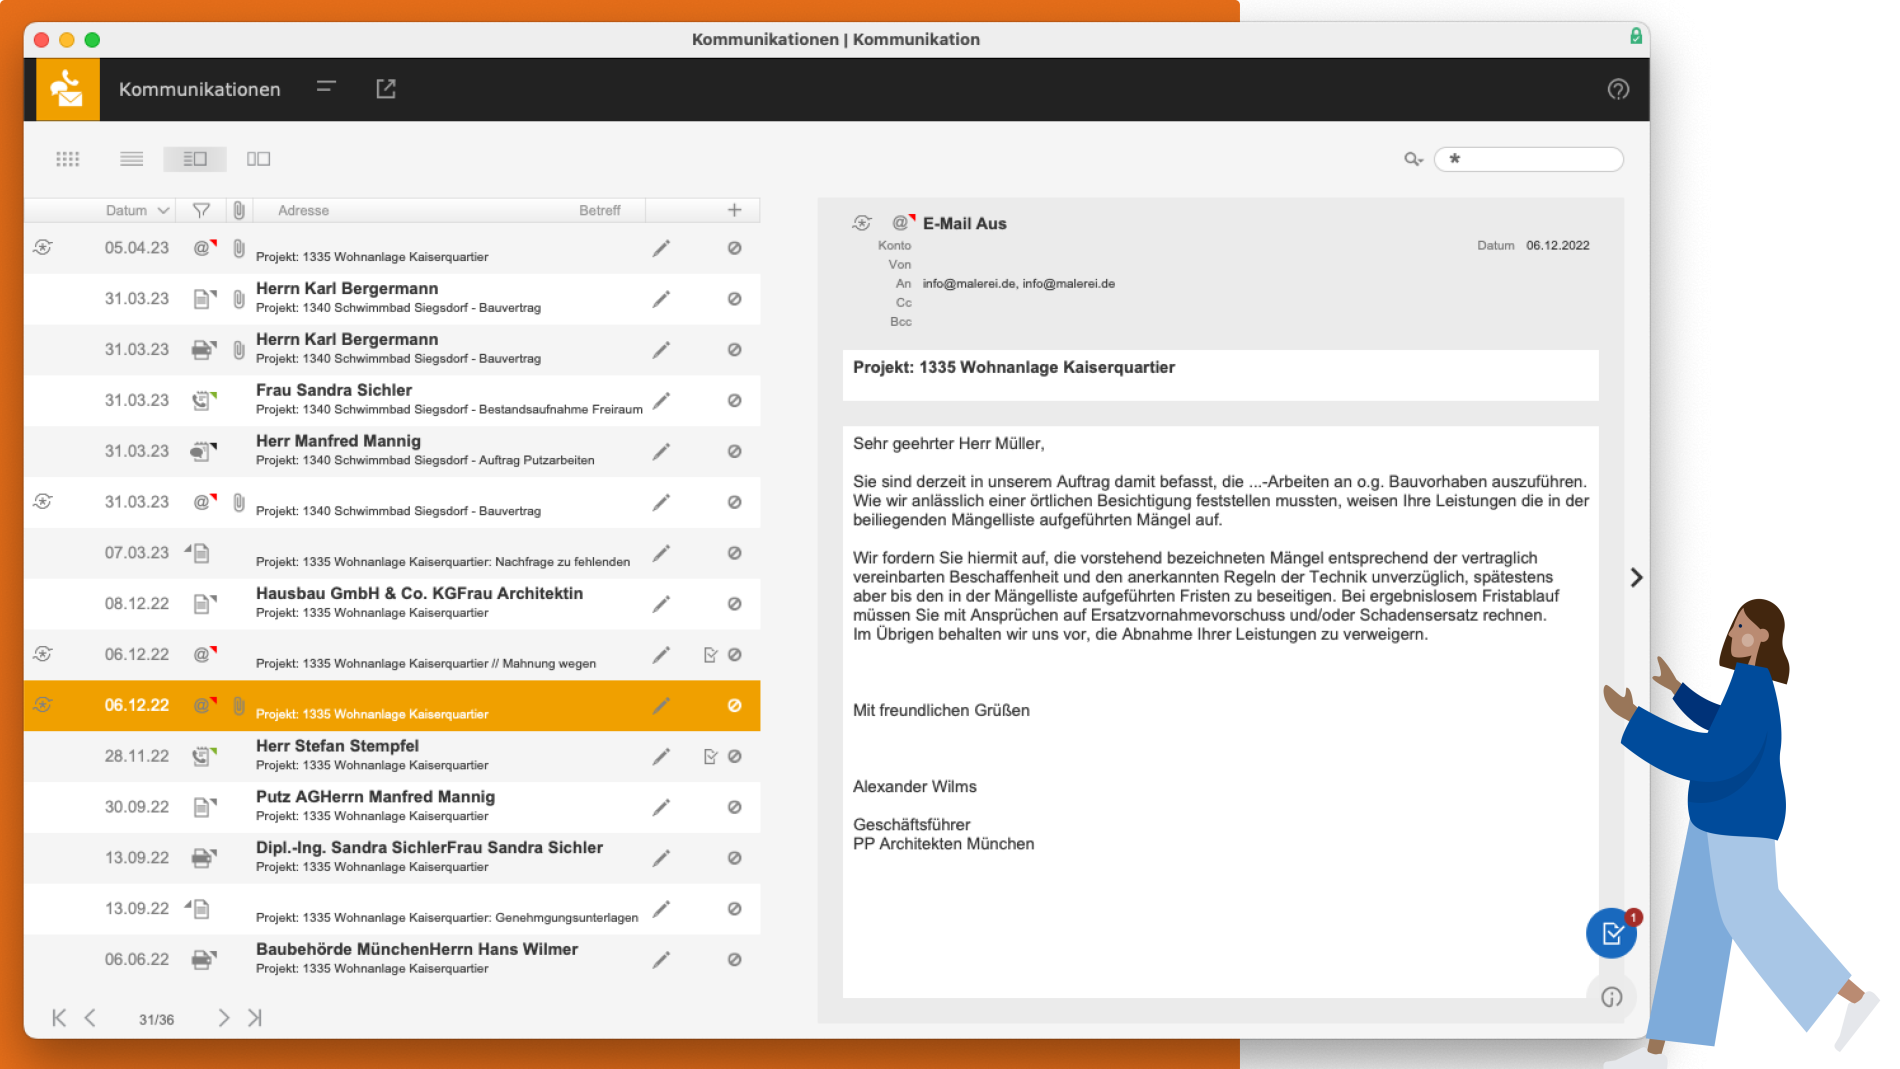Edit the Putz AG Manfred Mannig entry

coord(661,807)
